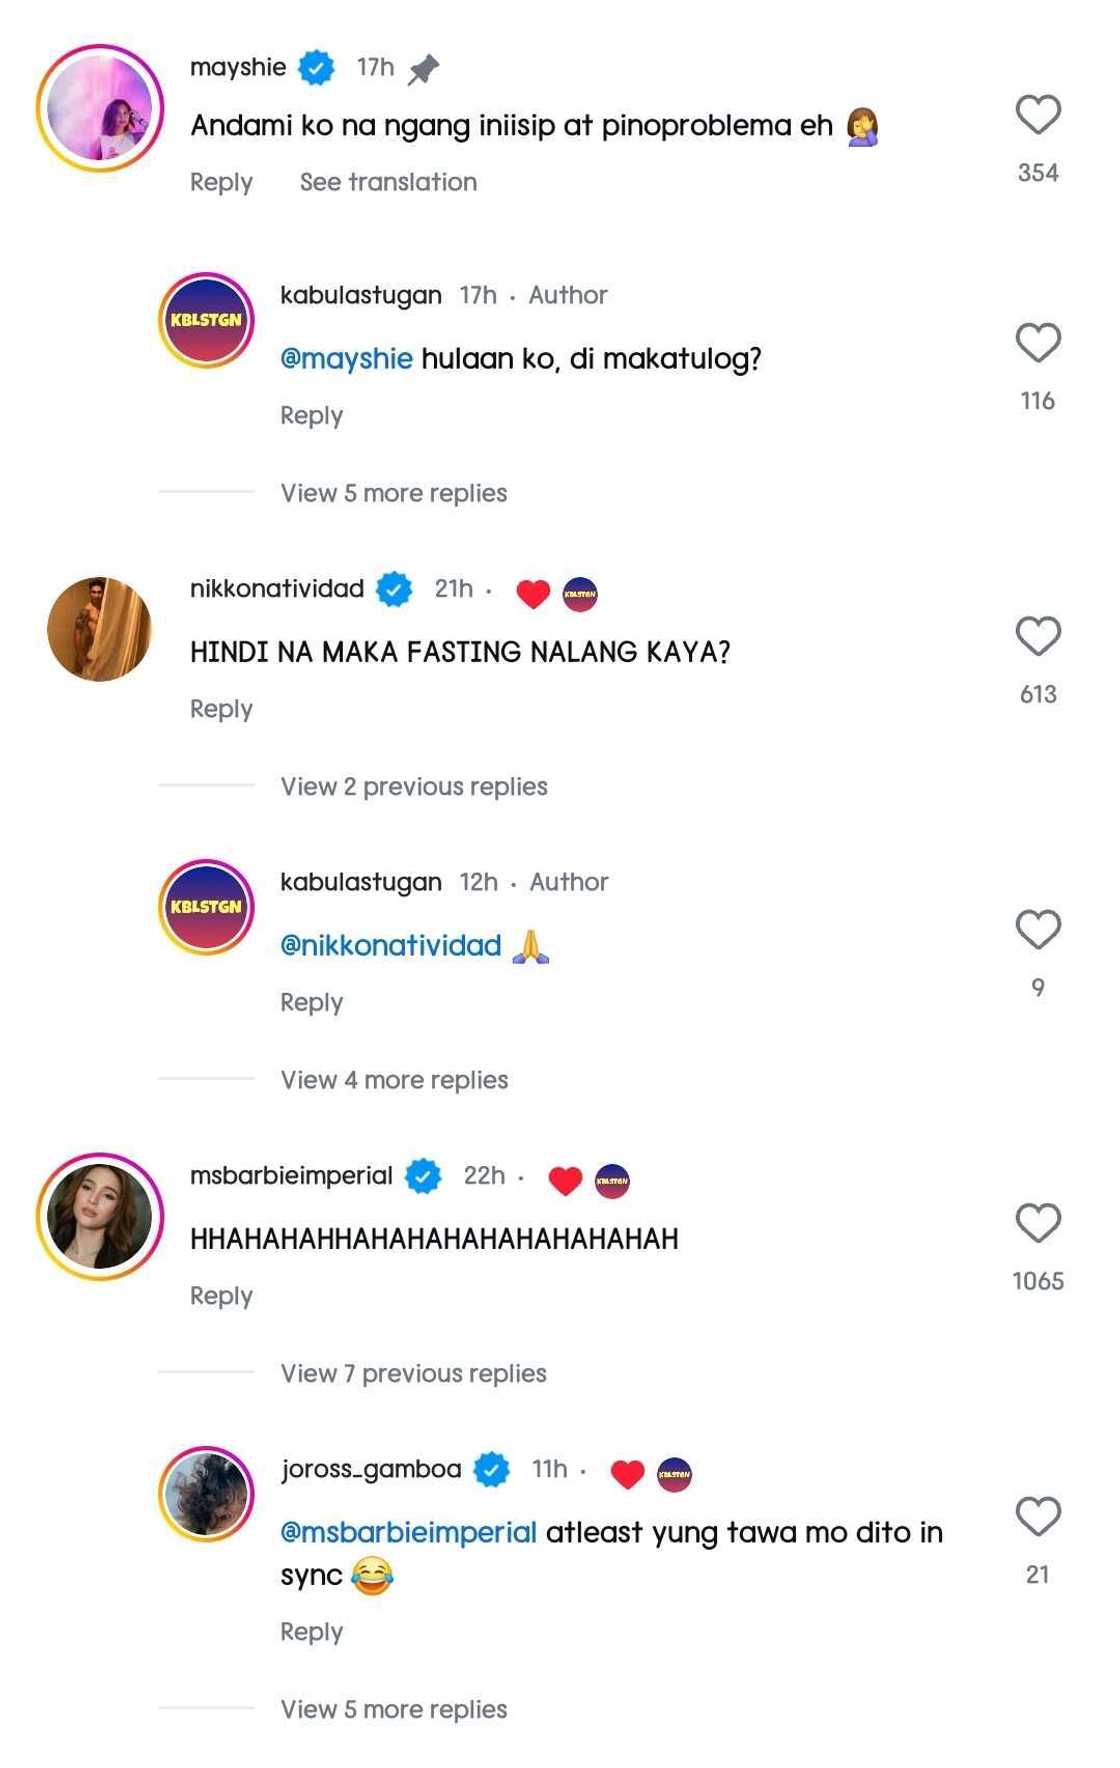Expand View 2 previous replies
Screen dimensions: 1120x1768
coord(413,787)
